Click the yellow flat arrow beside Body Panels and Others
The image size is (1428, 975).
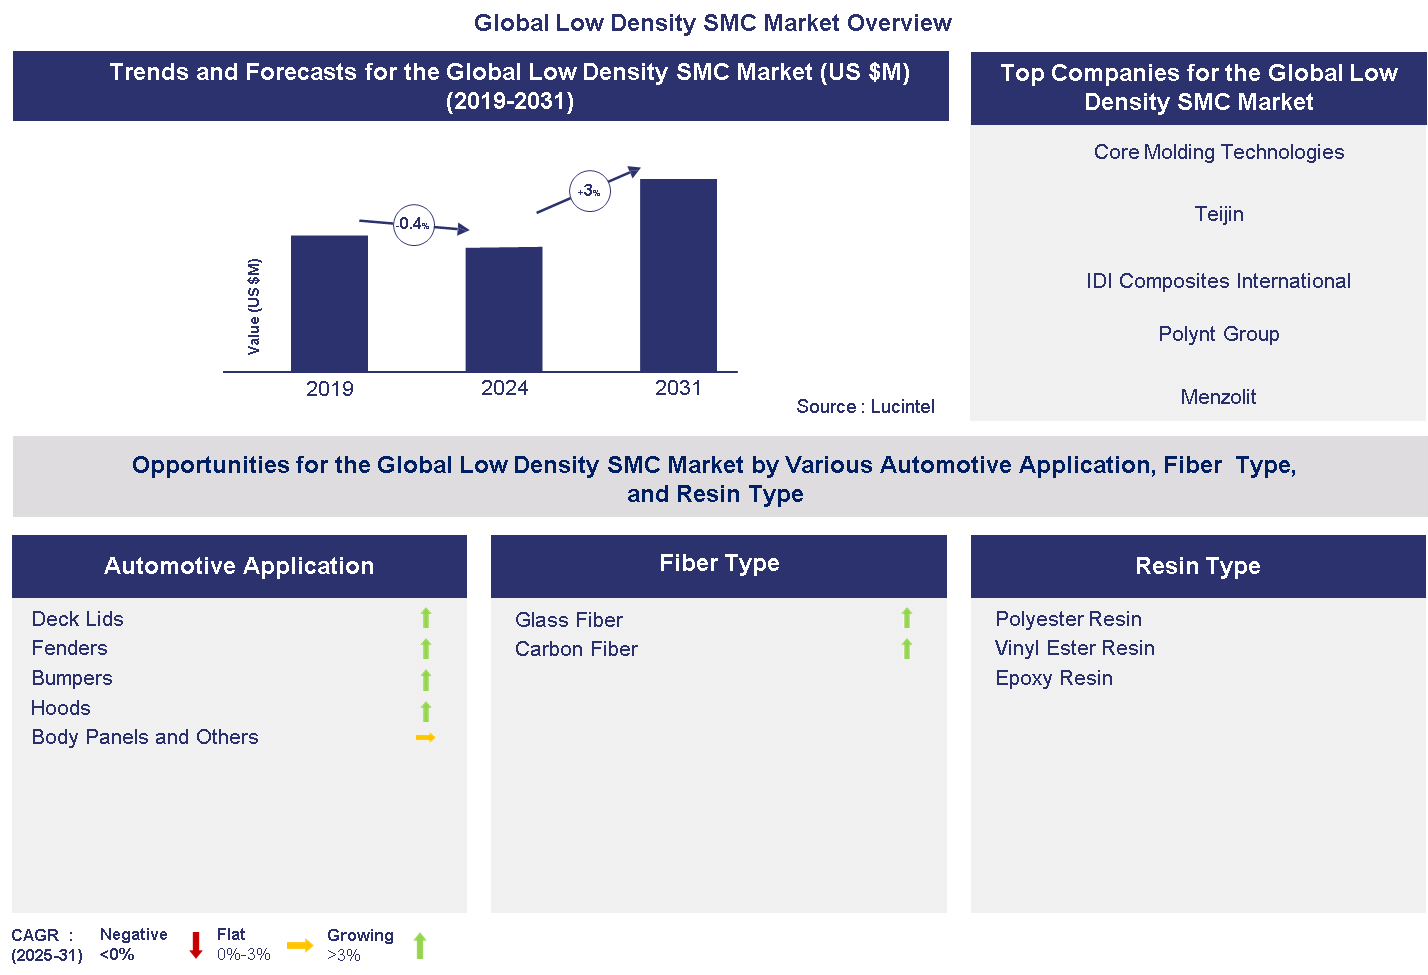click(x=426, y=737)
